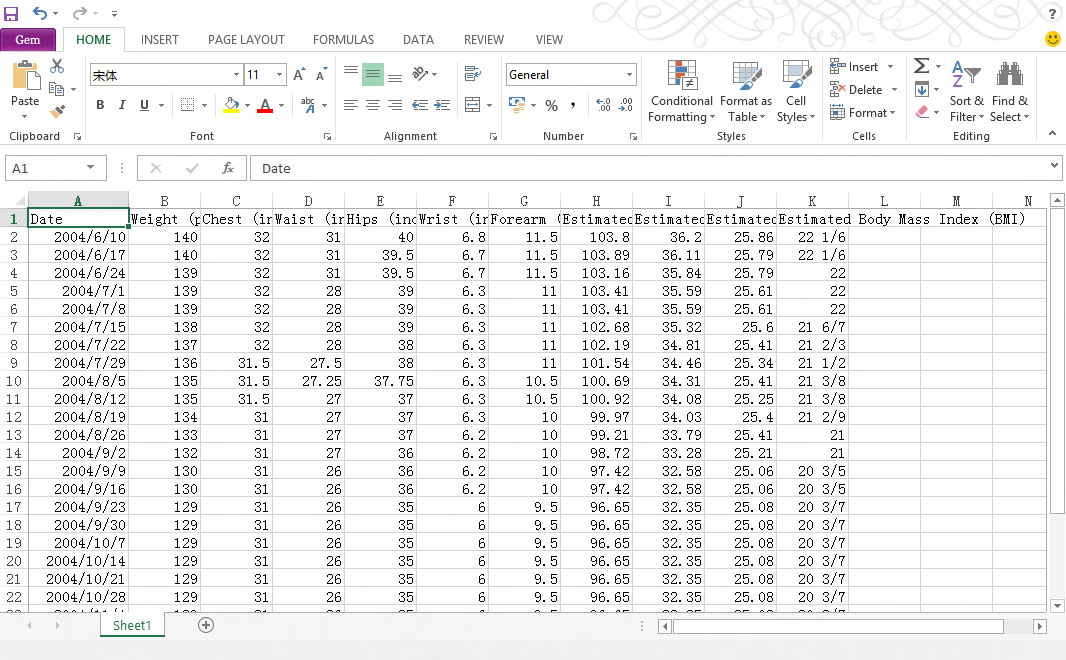This screenshot has height=660, width=1066.
Task: Click the Clear eraser icon
Action: click(x=922, y=111)
